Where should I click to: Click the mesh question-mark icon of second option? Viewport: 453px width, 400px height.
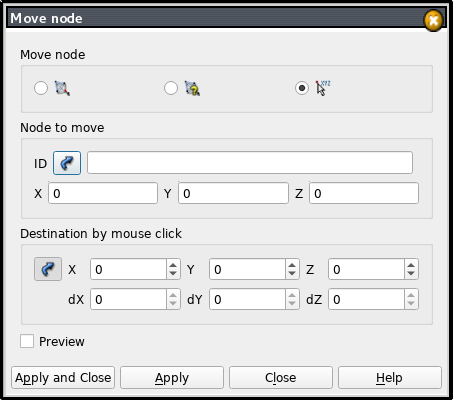coord(192,88)
